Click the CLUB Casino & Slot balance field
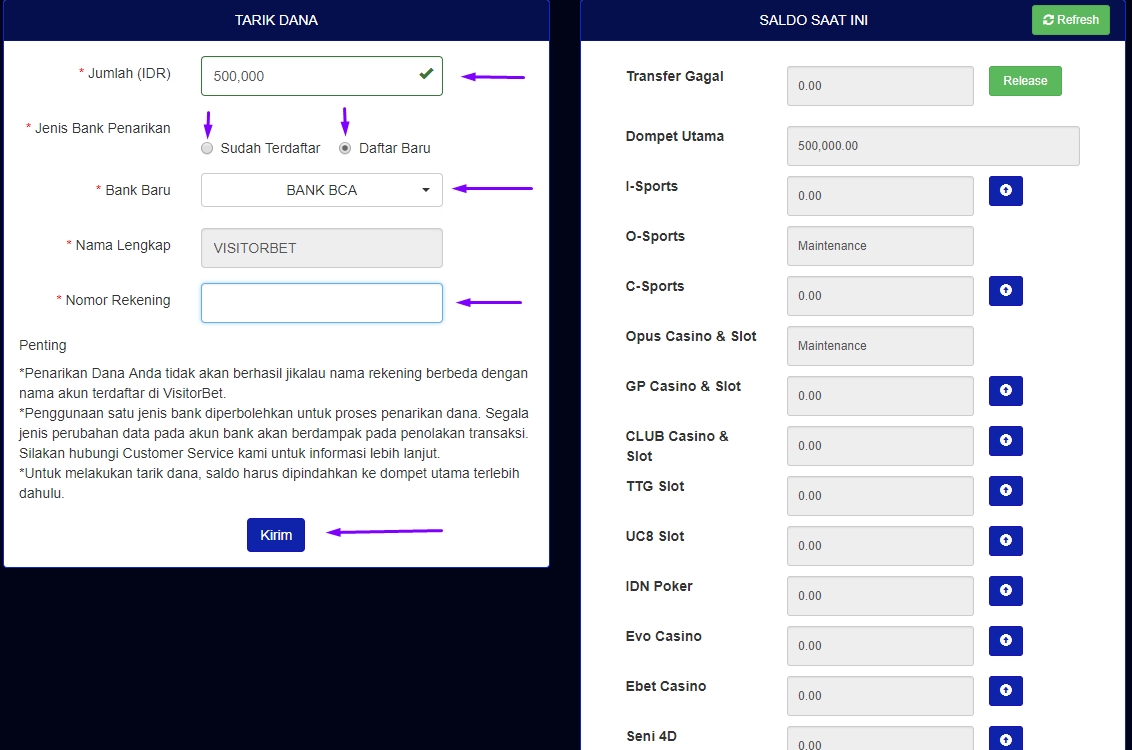Screen dimensions: 1132x750 pos(880,446)
